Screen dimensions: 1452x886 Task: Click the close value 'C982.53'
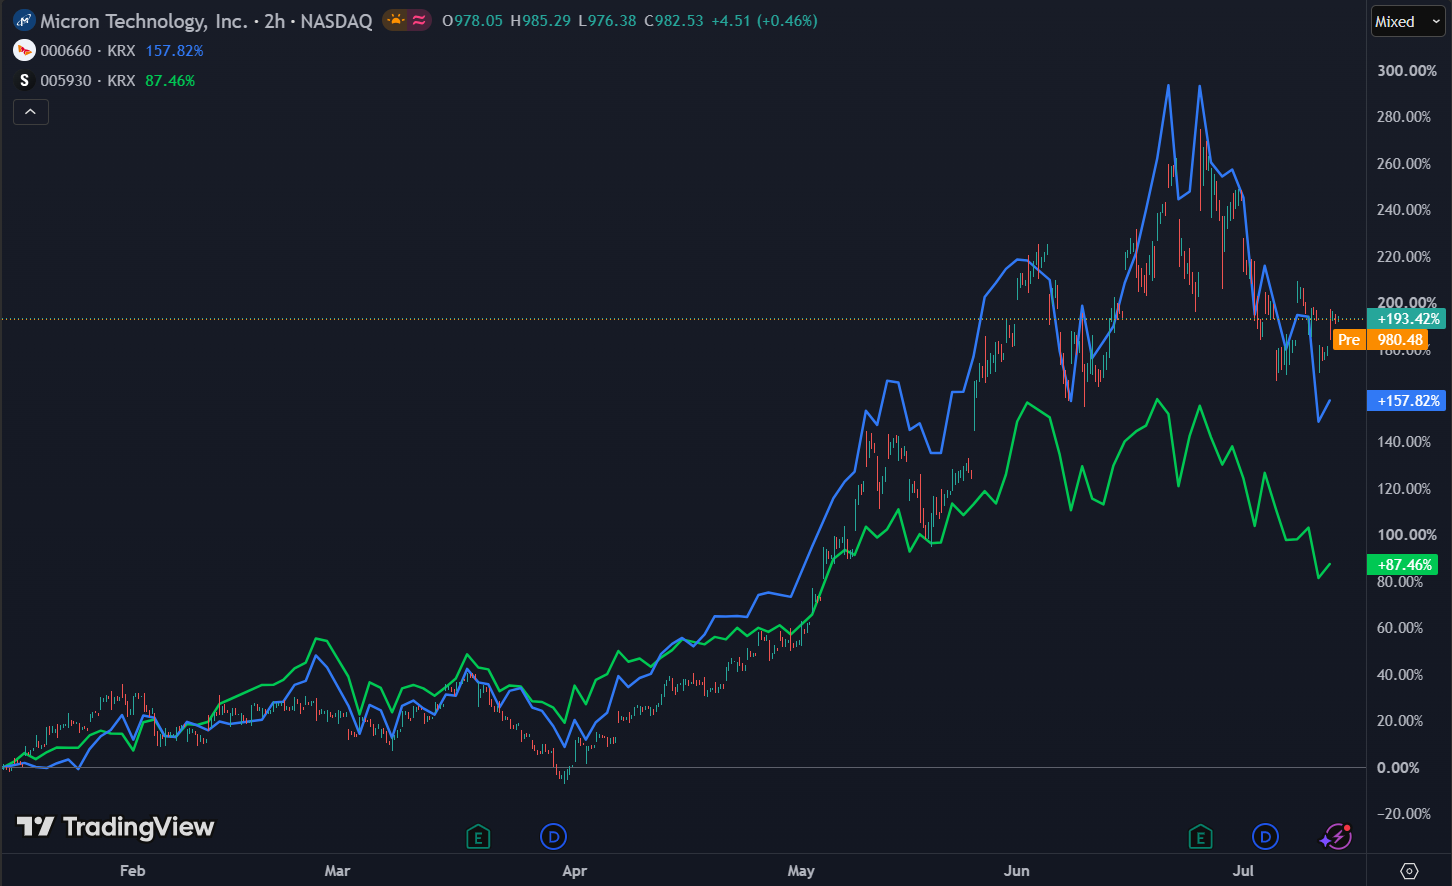(674, 21)
